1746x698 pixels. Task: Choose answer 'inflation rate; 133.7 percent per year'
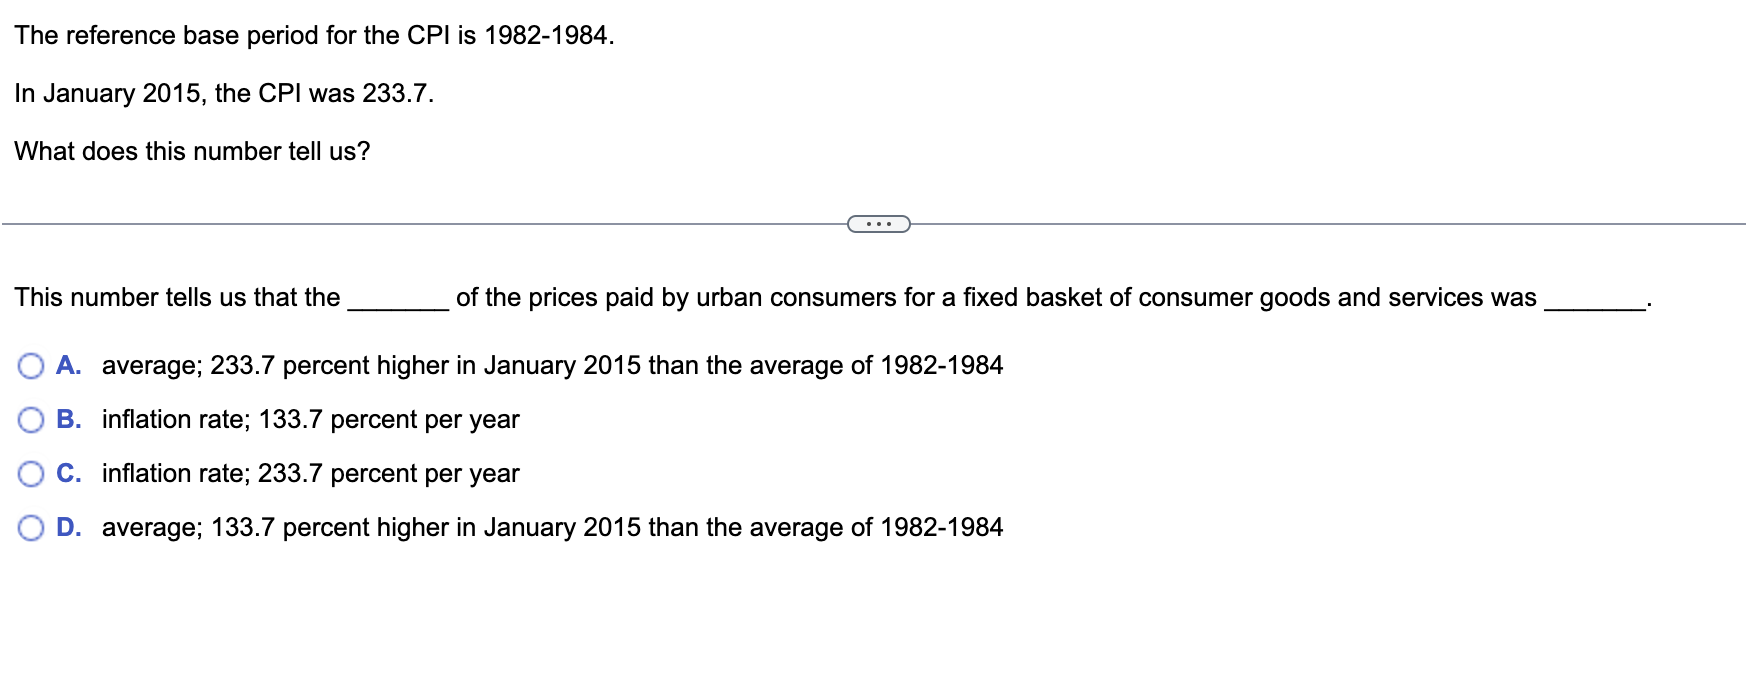(x=310, y=420)
